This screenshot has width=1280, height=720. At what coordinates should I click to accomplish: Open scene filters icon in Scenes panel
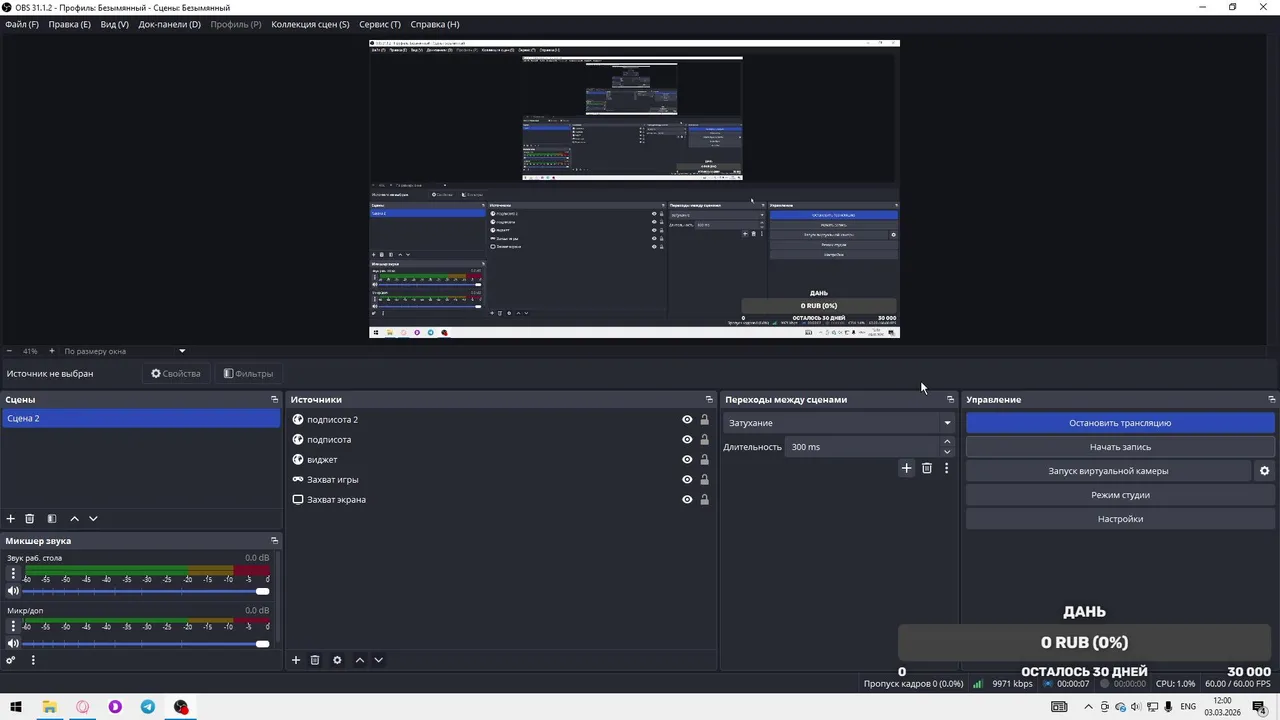[x=52, y=519]
